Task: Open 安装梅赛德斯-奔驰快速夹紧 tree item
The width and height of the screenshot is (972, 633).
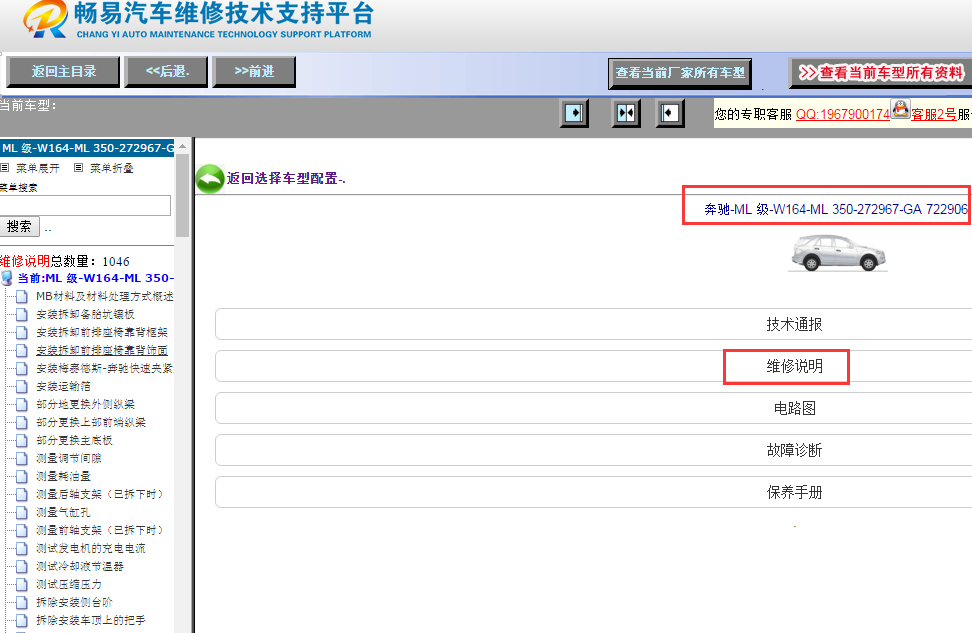Action: point(104,368)
